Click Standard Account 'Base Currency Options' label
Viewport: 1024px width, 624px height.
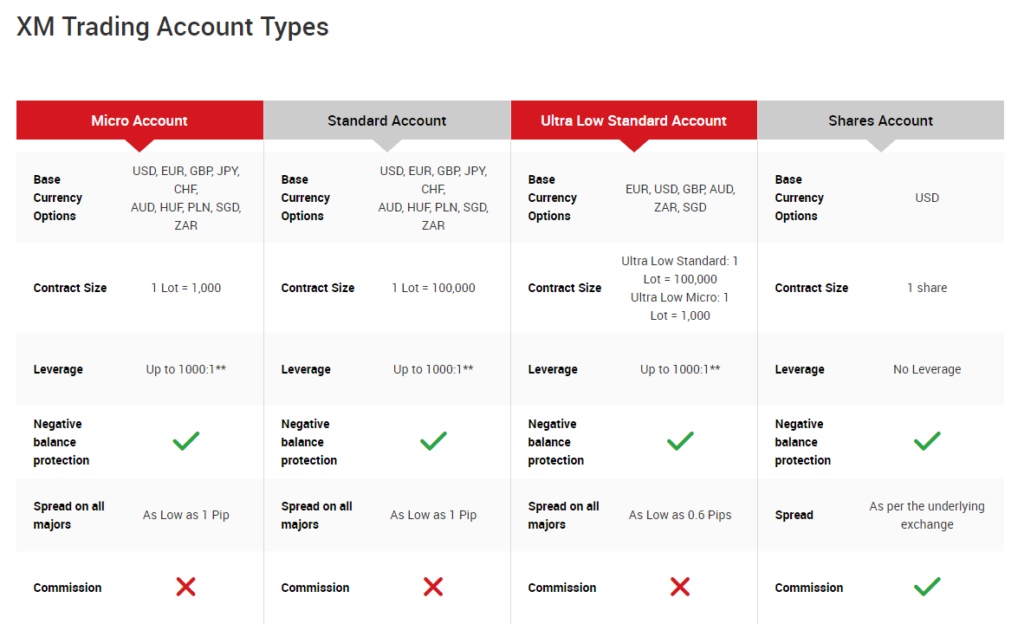(x=305, y=198)
